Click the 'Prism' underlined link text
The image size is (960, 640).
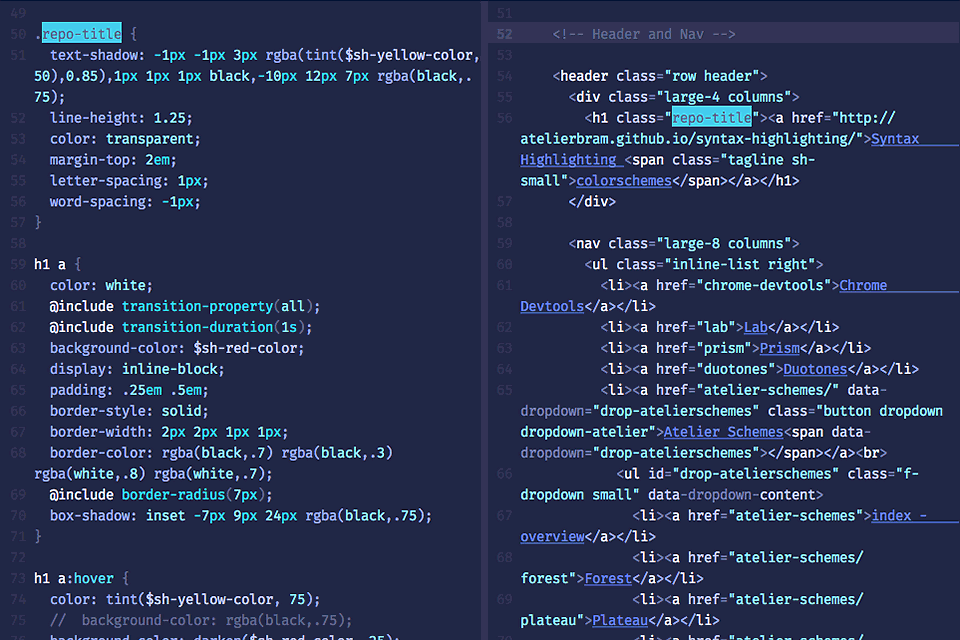point(779,348)
